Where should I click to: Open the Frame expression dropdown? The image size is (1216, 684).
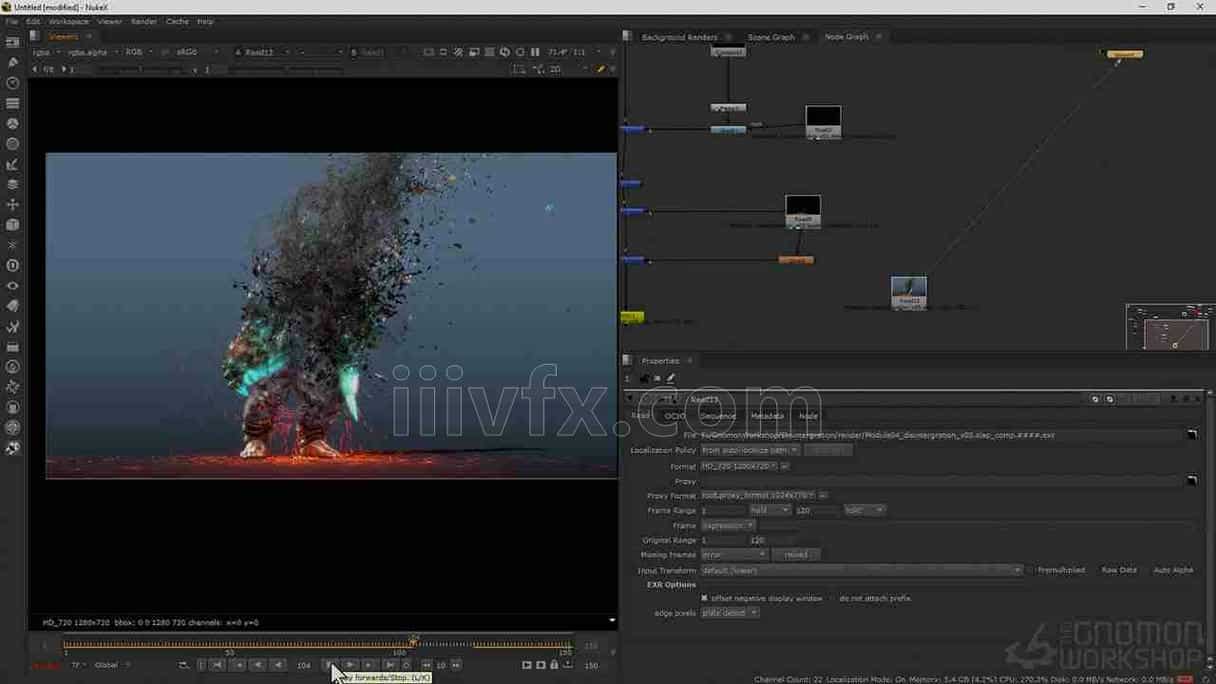[728, 525]
